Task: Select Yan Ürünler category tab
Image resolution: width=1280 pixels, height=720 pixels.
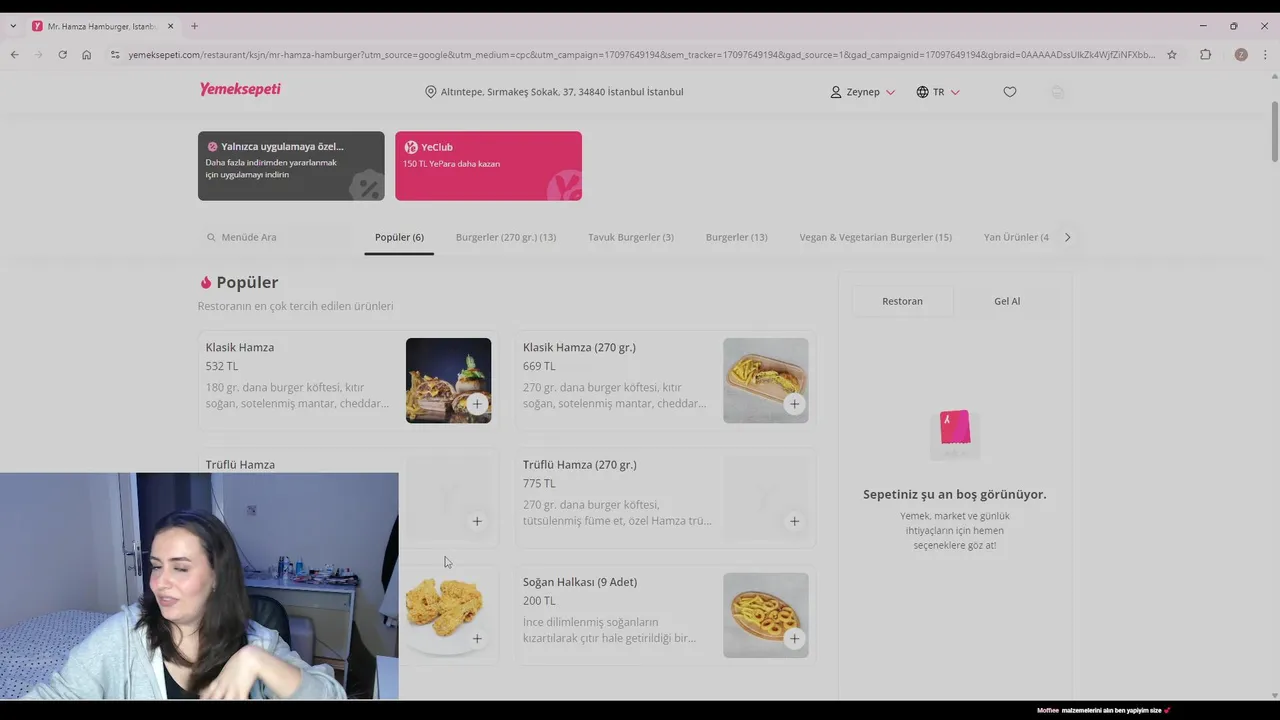Action: pos(1016,237)
